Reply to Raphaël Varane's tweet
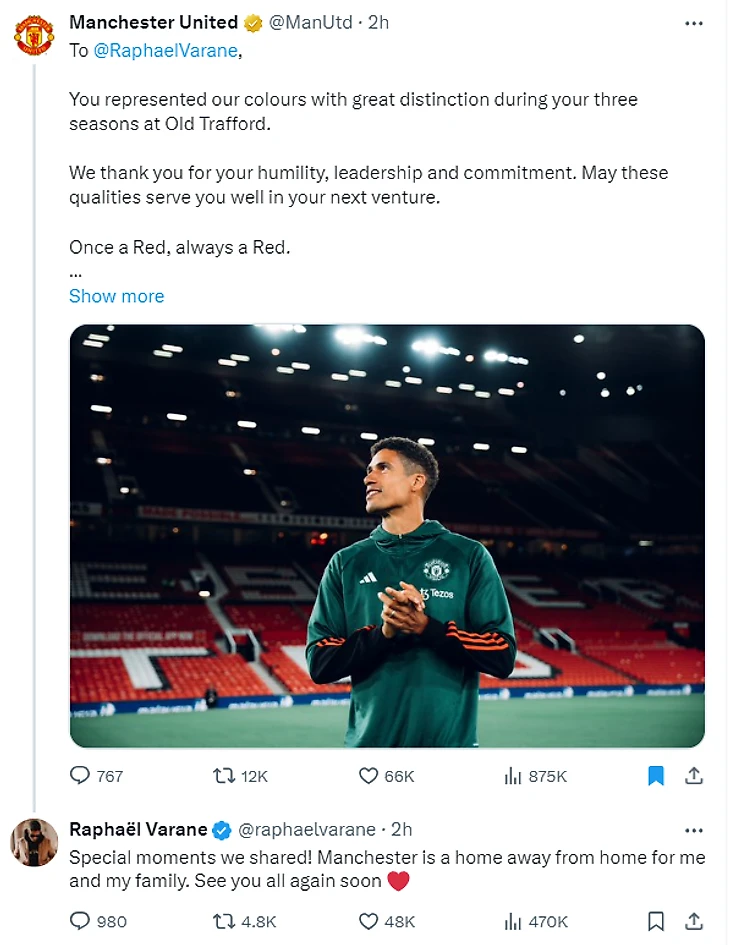The height and width of the screenshot is (945, 730). click(x=81, y=921)
